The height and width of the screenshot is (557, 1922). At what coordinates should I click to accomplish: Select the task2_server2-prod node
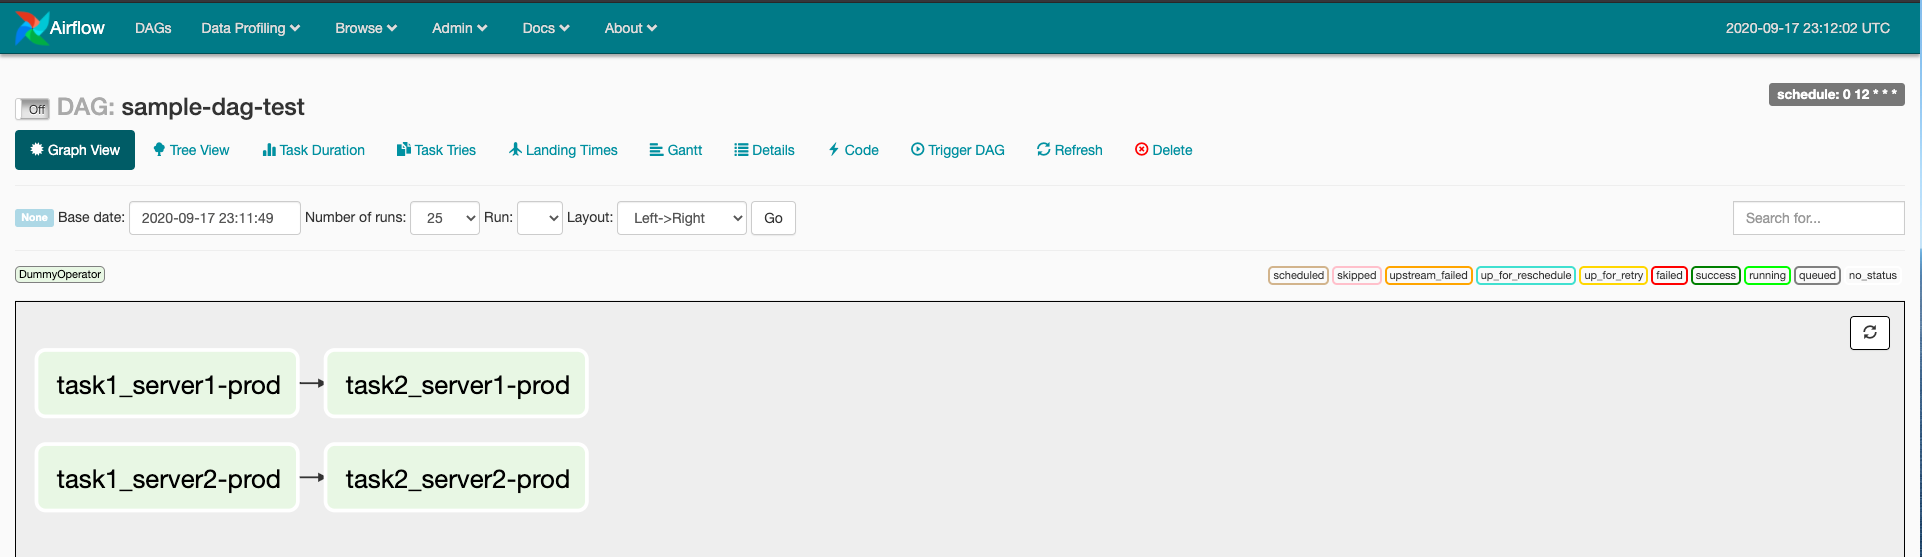(x=457, y=478)
